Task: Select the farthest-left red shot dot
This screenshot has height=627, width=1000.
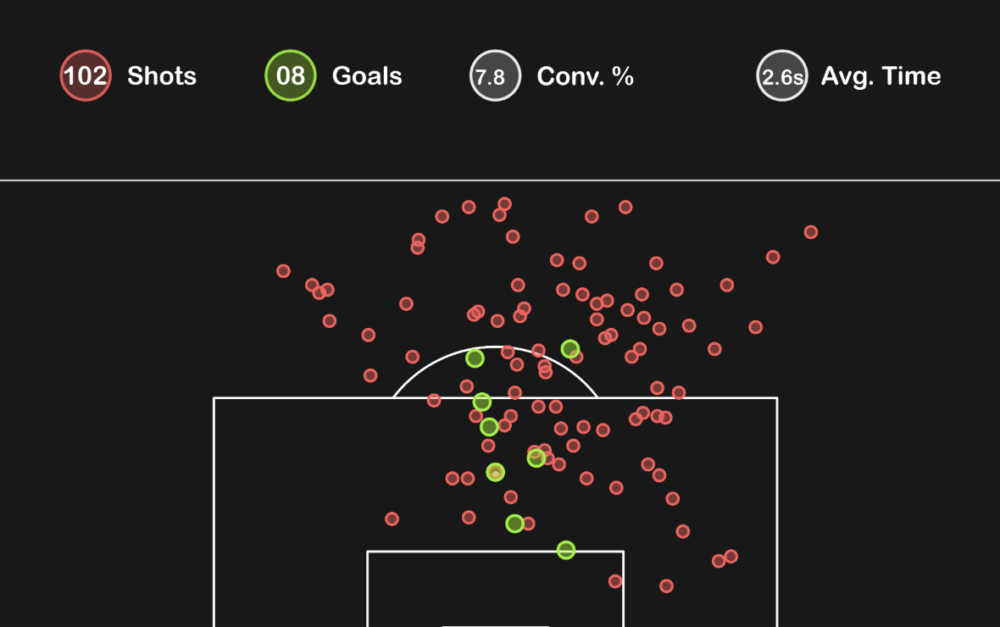Action: (283, 271)
